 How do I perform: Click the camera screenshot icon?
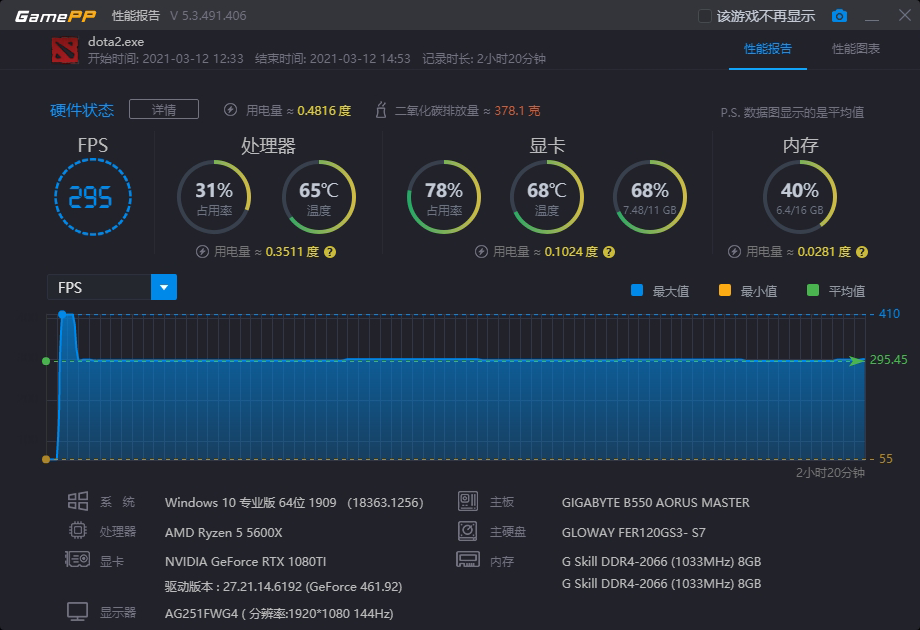tap(840, 16)
